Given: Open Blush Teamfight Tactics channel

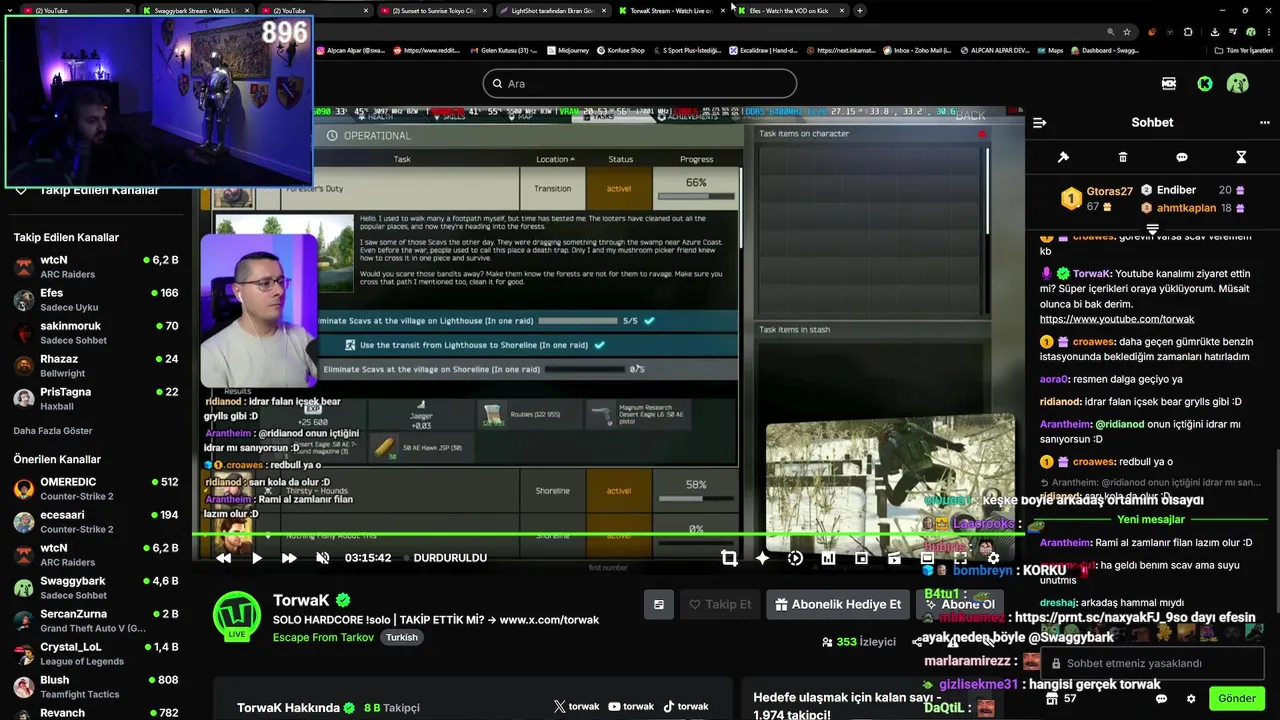Looking at the screenshot, I should pyautogui.click(x=96, y=687).
